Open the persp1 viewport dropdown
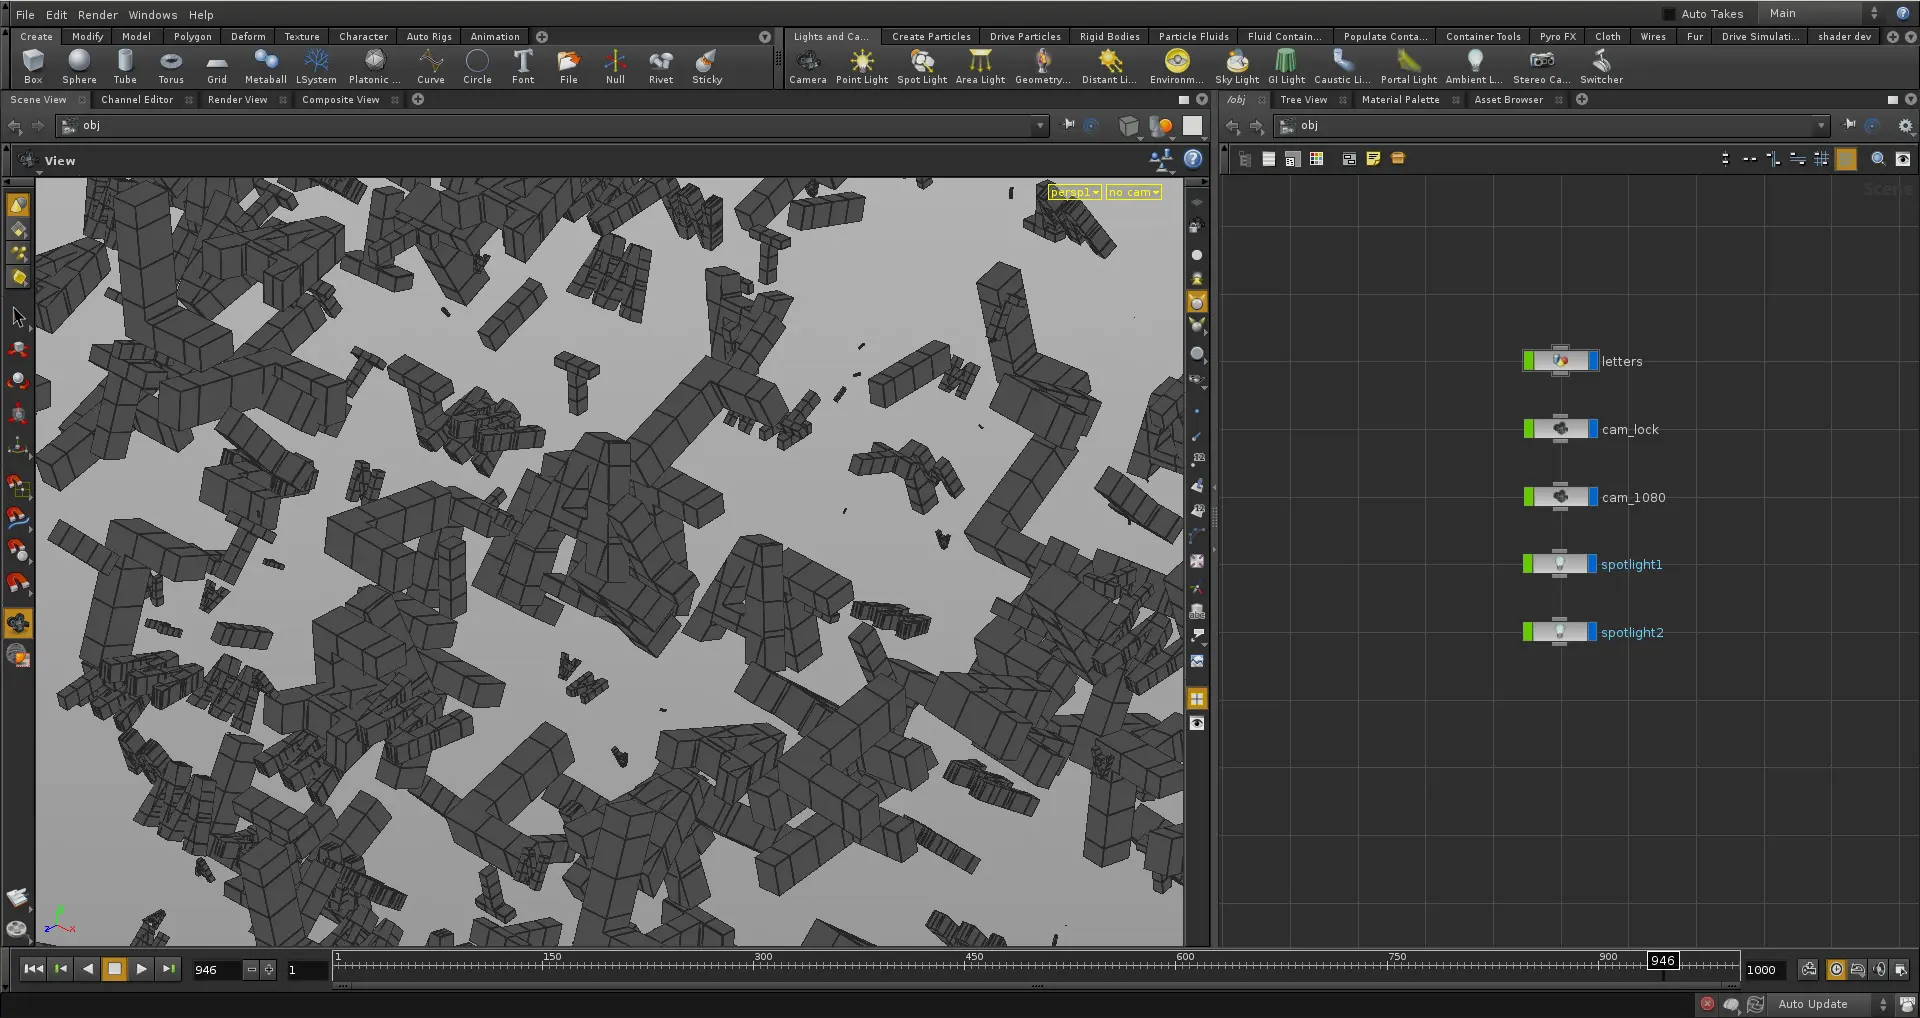This screenshot has height=1018, width=1920. click(x=1074, y=192)
